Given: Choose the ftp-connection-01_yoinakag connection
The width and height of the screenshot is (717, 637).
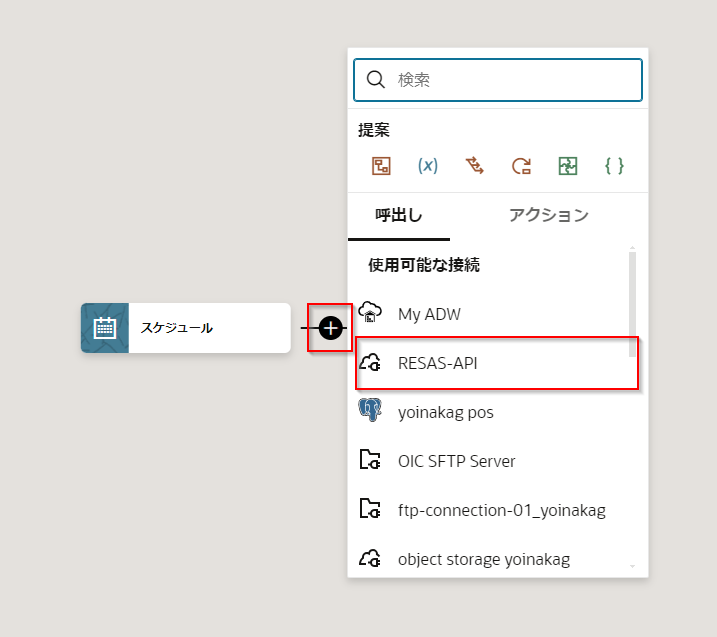Looking at the screenshot, I should (501, 510).
